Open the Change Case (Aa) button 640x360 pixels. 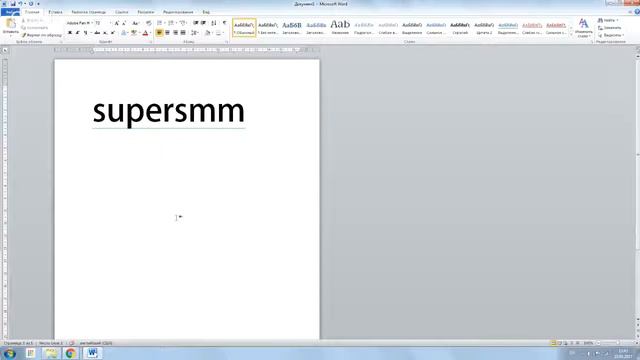click(x=135, y=23)
